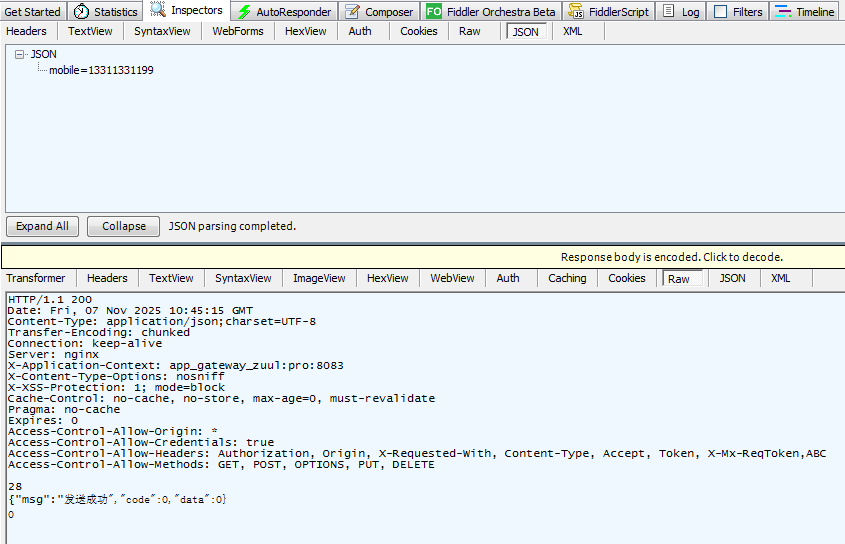Screen dimensions: 845x544
Task: Click the Access-Control-Allow-Credentials: true line
Action: pyautogui.click(x=141, y=442)
